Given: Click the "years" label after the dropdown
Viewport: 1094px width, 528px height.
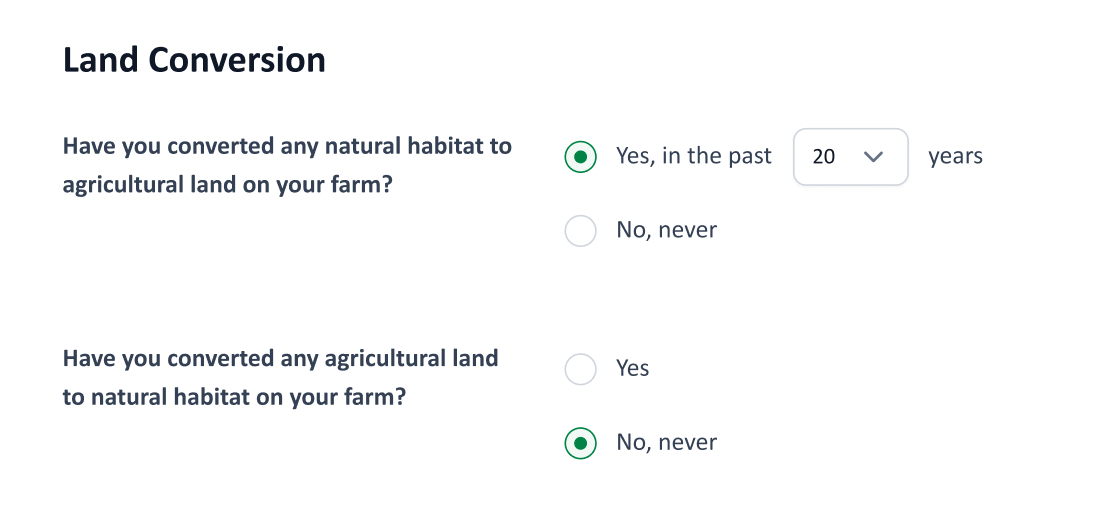Looking at the screenshot, I should 955,156.
